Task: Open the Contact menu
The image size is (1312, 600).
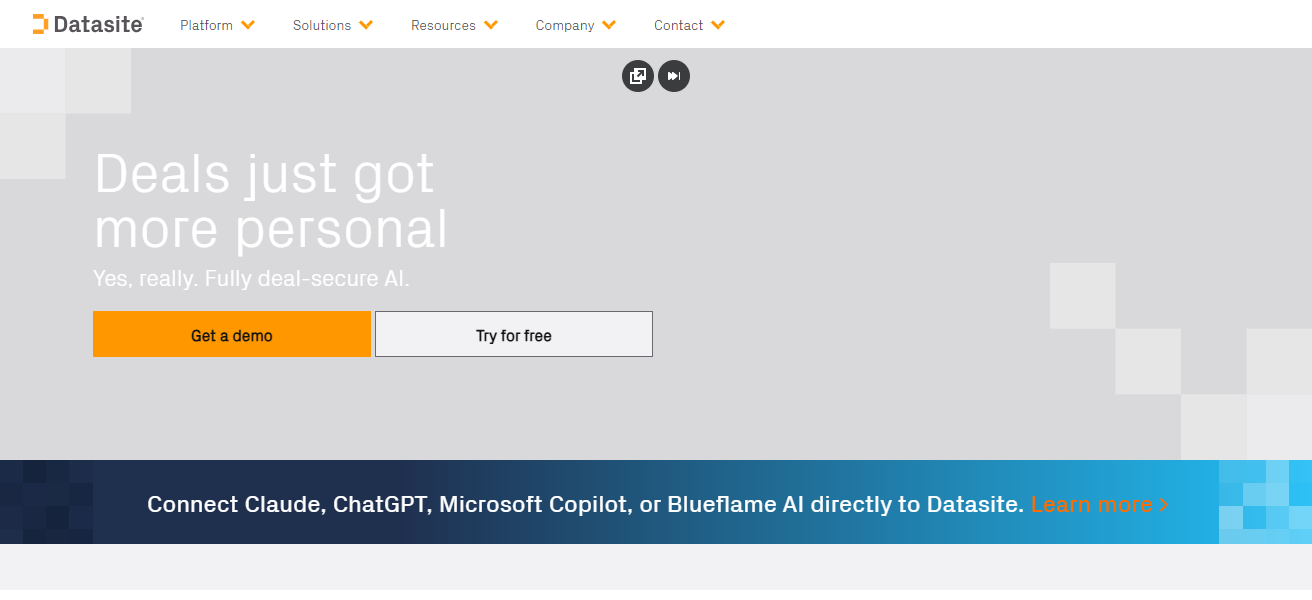Action: tap(679, 25)
